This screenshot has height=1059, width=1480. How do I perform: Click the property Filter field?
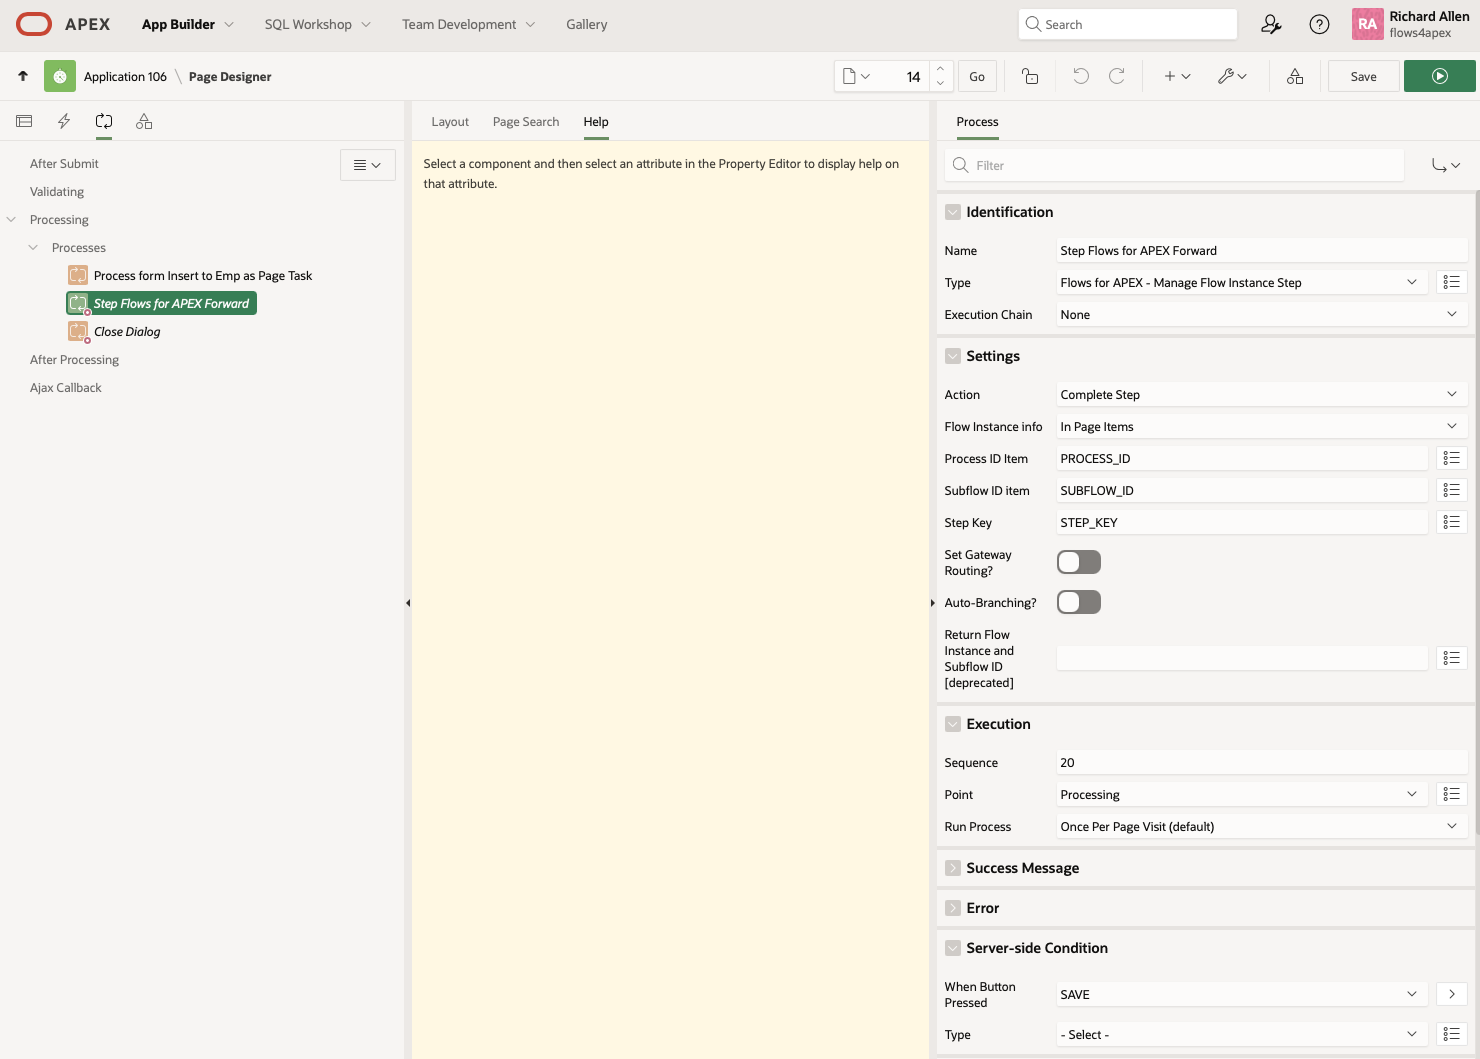coord(1174,165)
